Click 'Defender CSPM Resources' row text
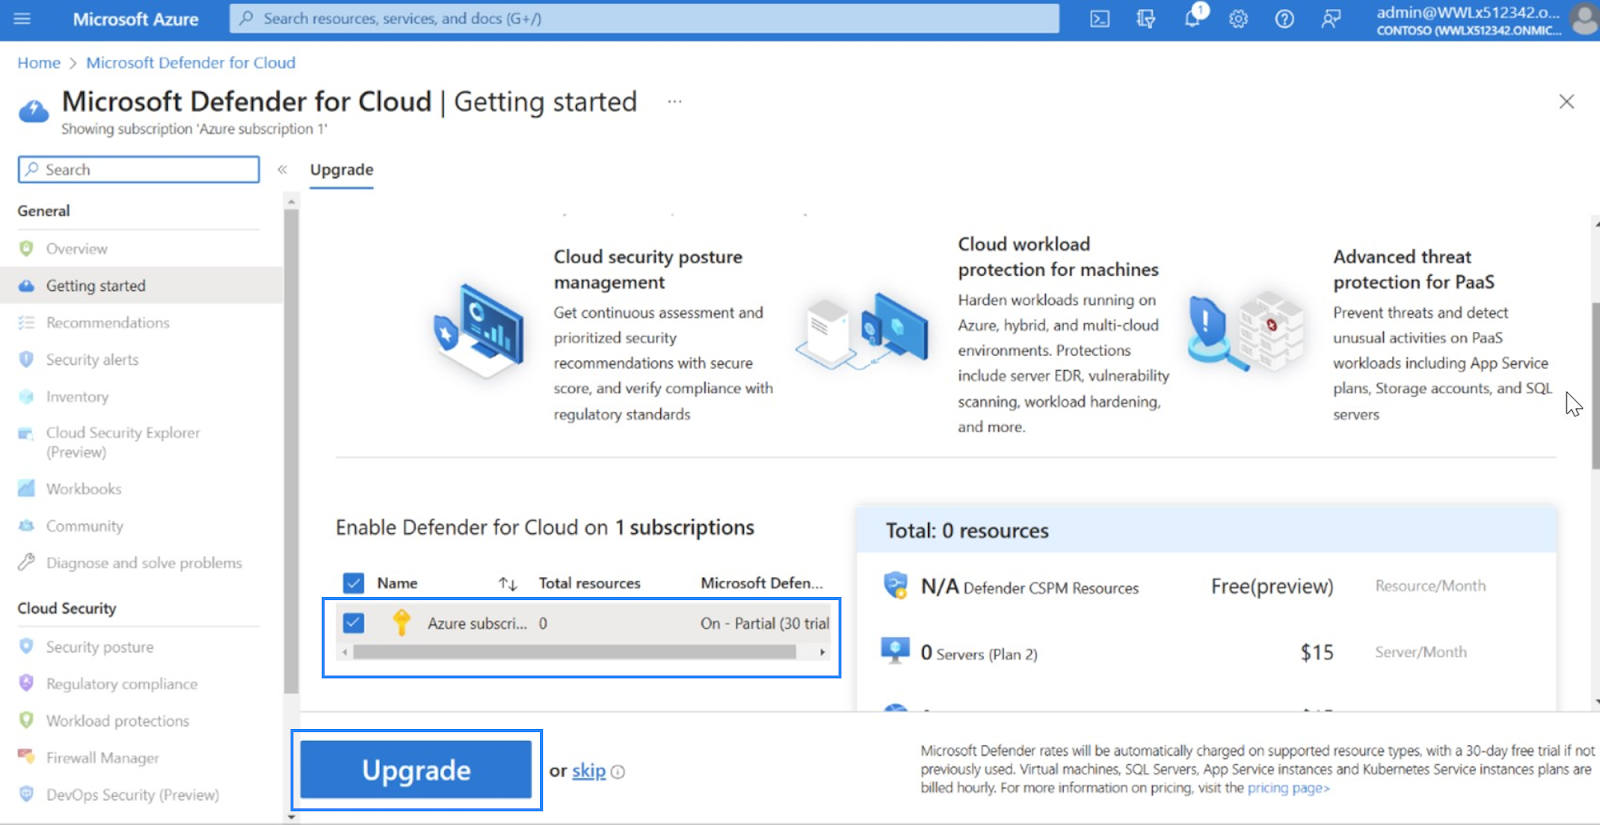Viewport: 1600px width, 825px height. coord(1051,588)
